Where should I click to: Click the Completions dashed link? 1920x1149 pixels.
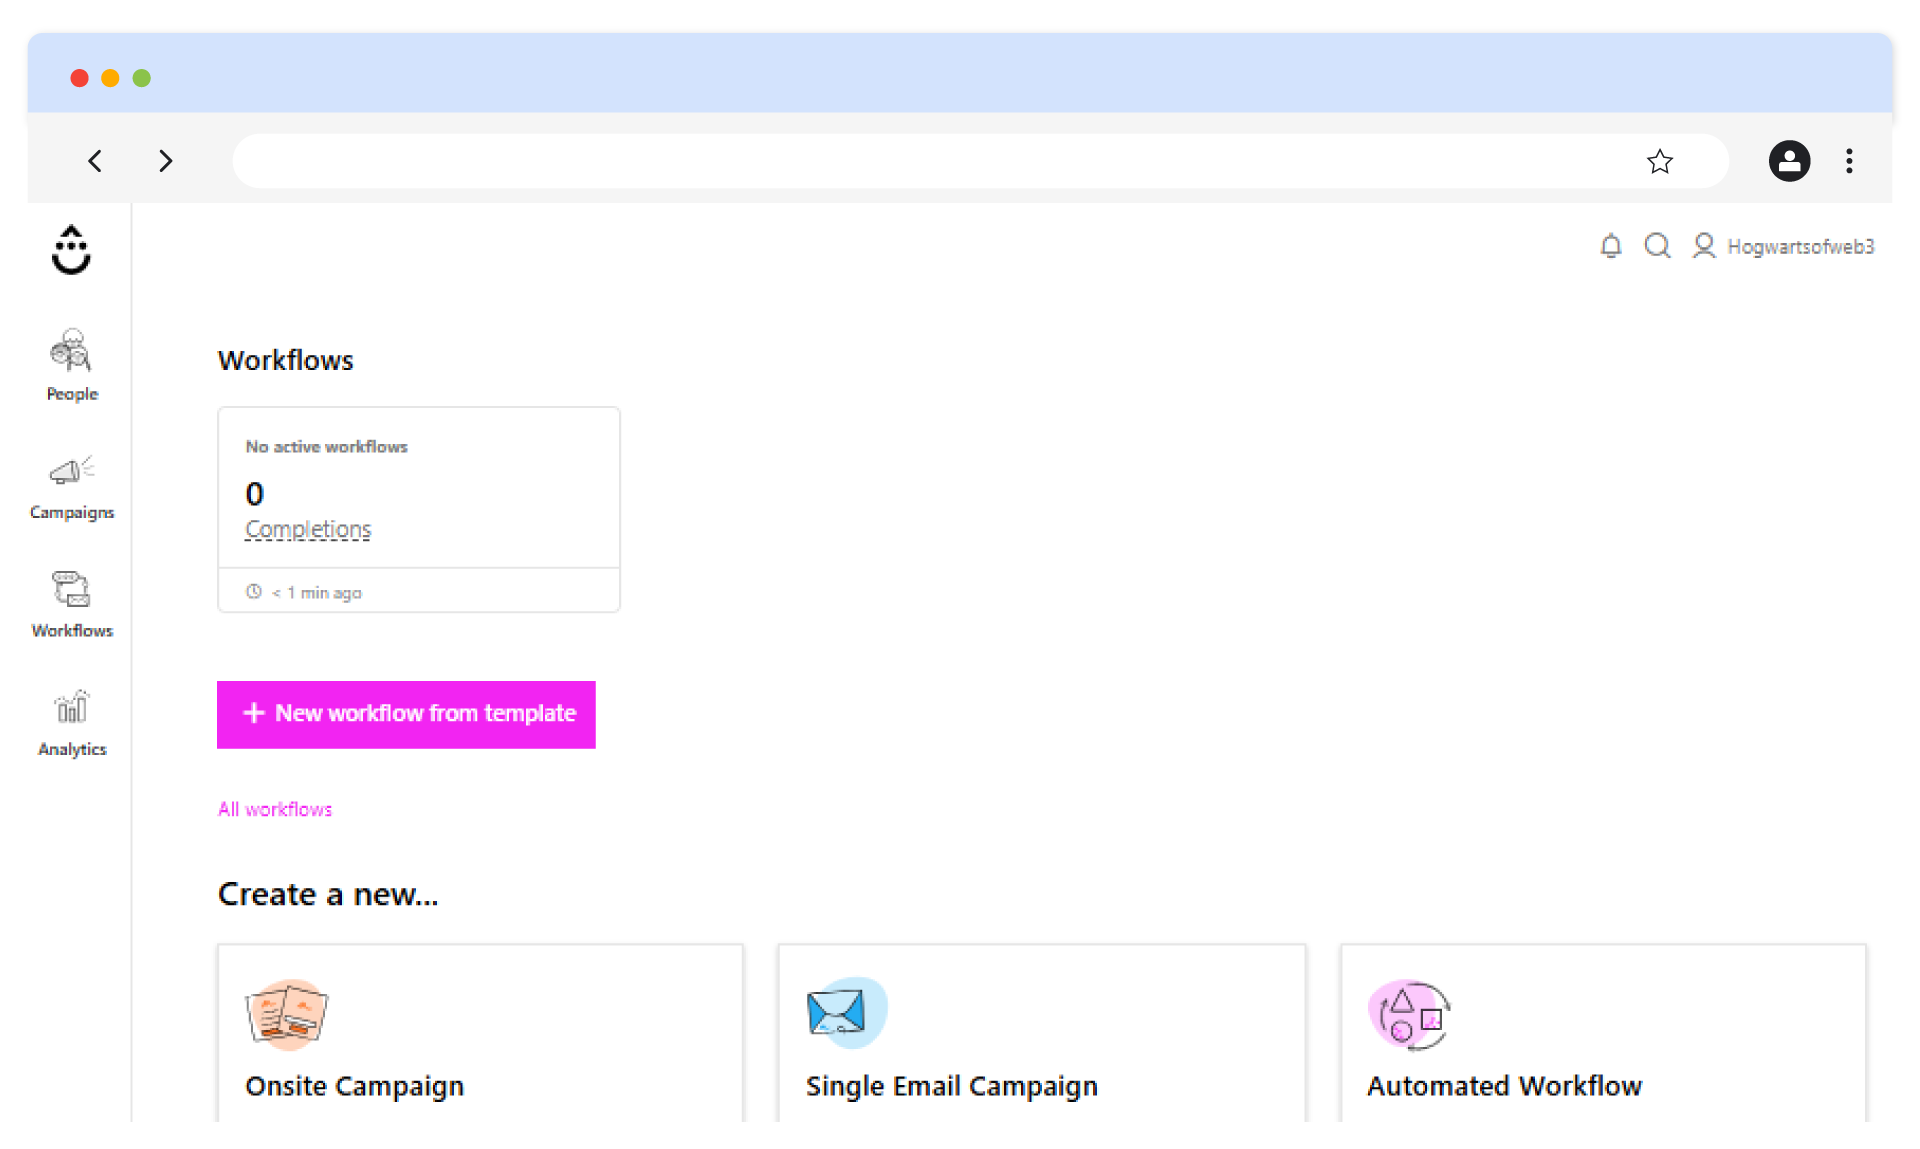308,529
